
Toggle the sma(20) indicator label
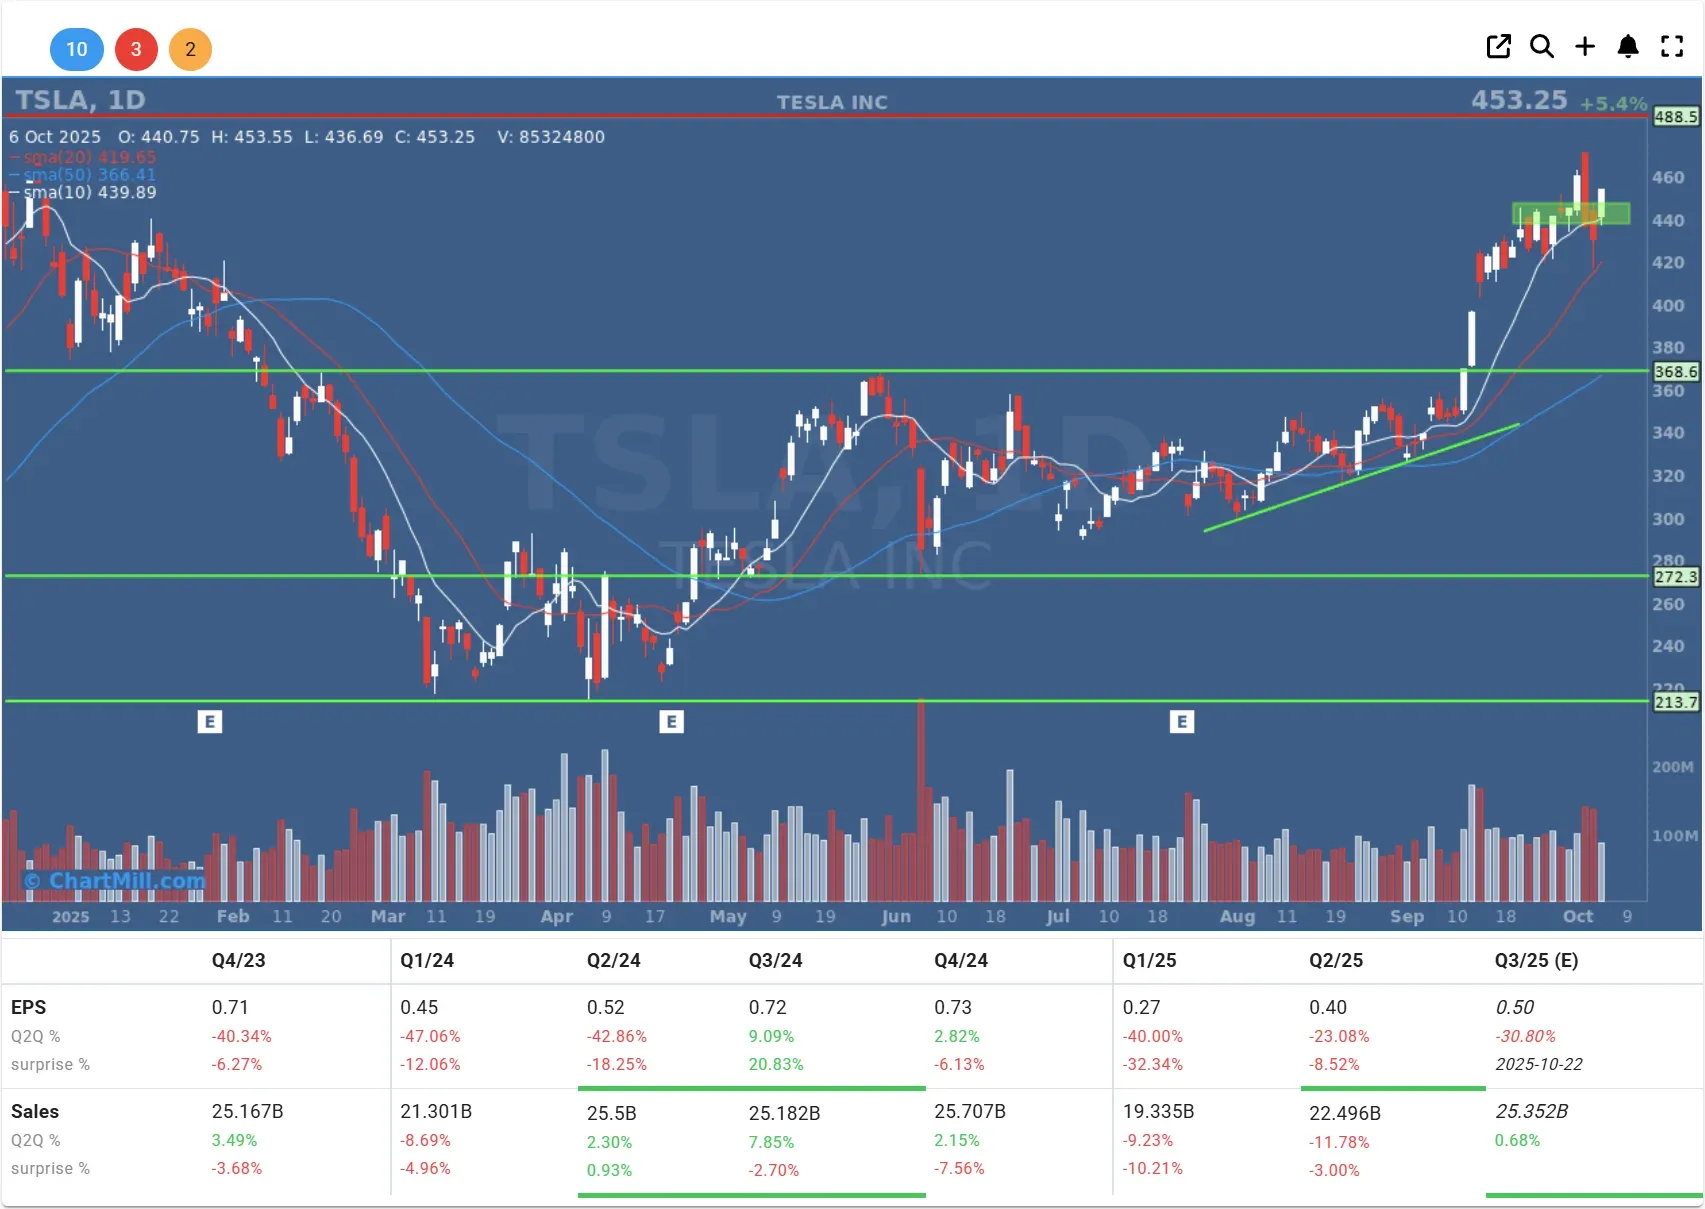[90, 157]
